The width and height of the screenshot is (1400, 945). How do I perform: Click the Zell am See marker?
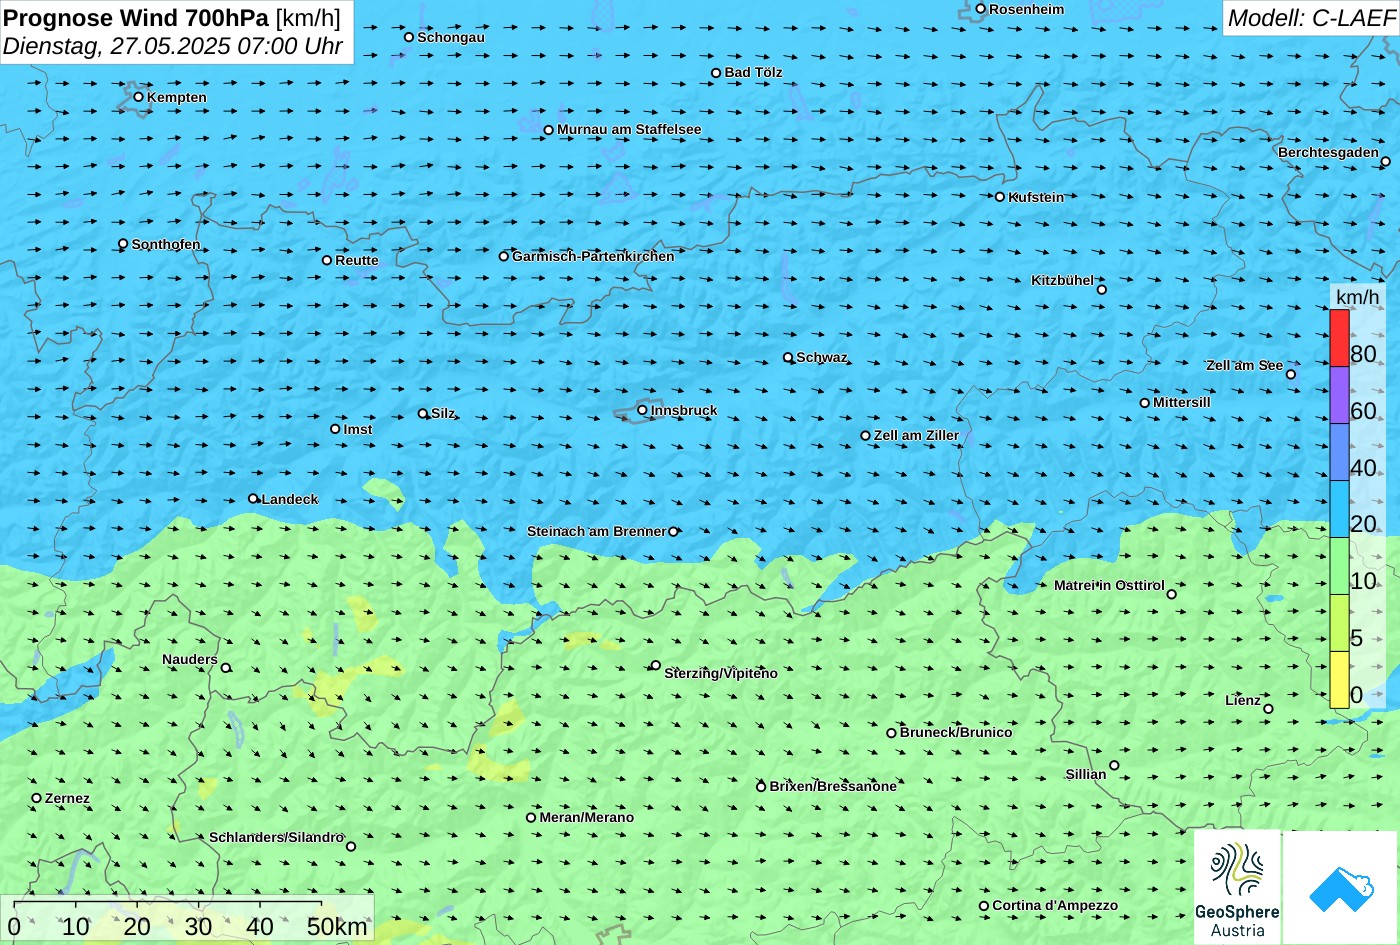pyautogui.click(x=1290, y=374)
